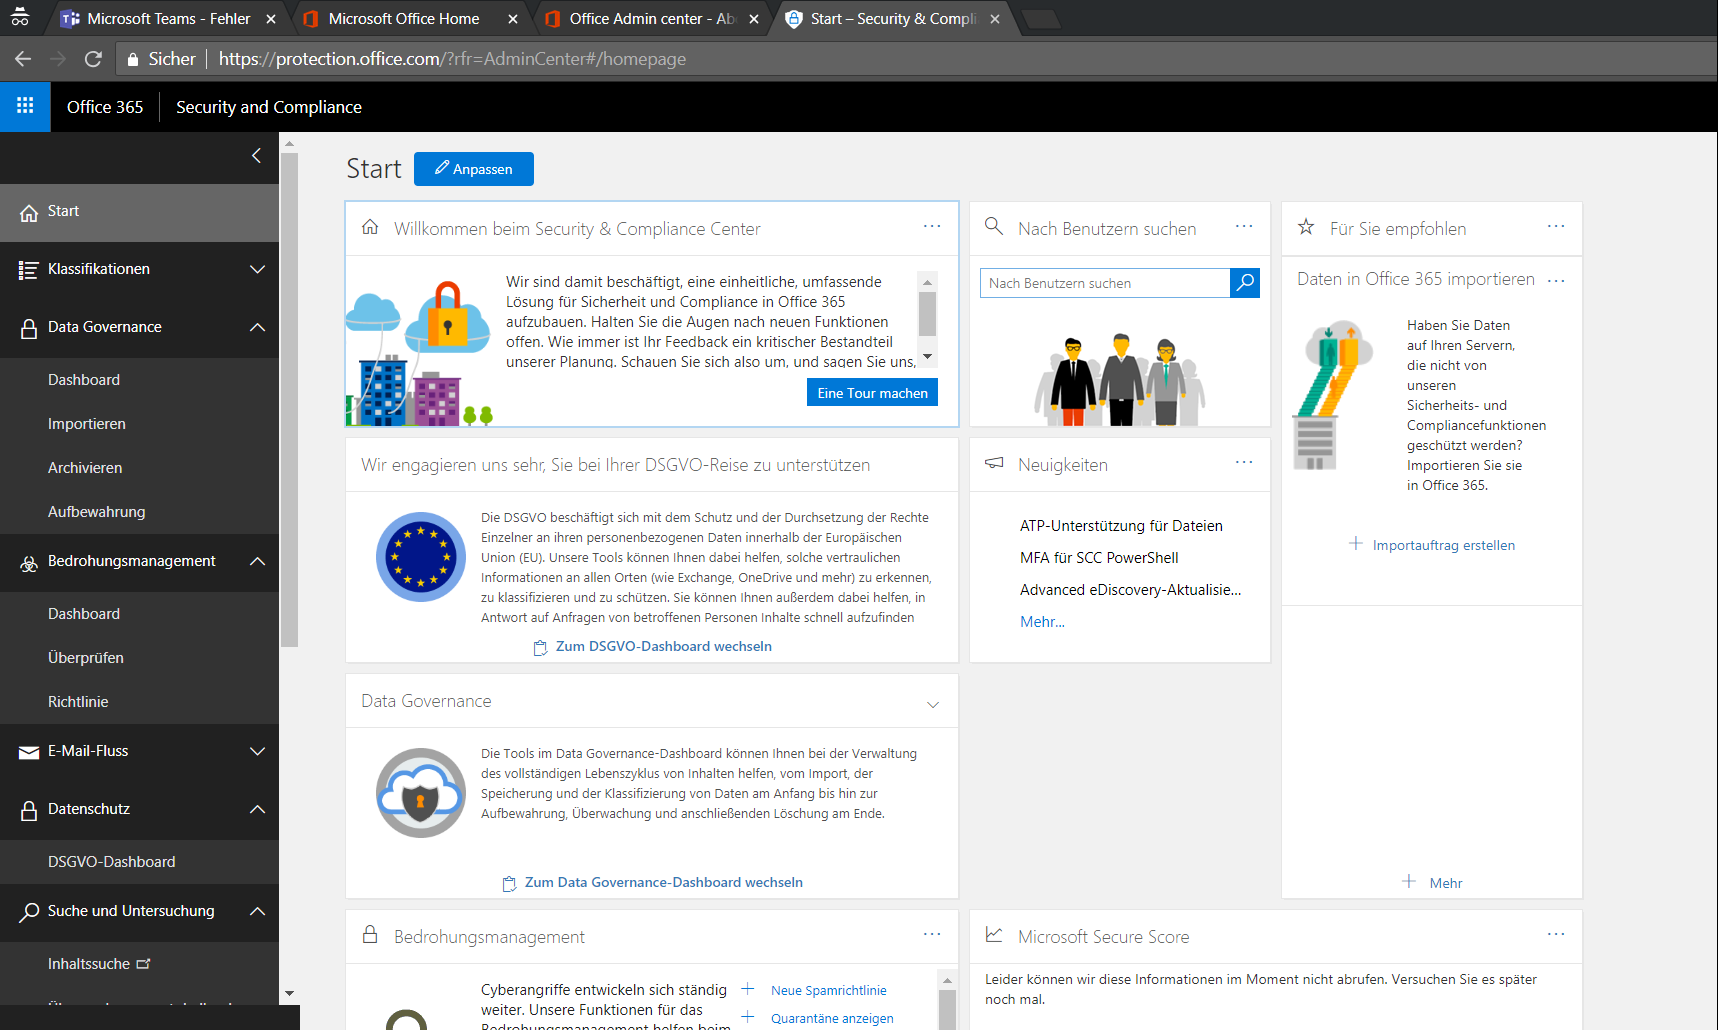The image size is (1718, 1030).
Task: Collapse the Bedrohungsmanagement sidebar chevron
Action: [x=257, y=561]
